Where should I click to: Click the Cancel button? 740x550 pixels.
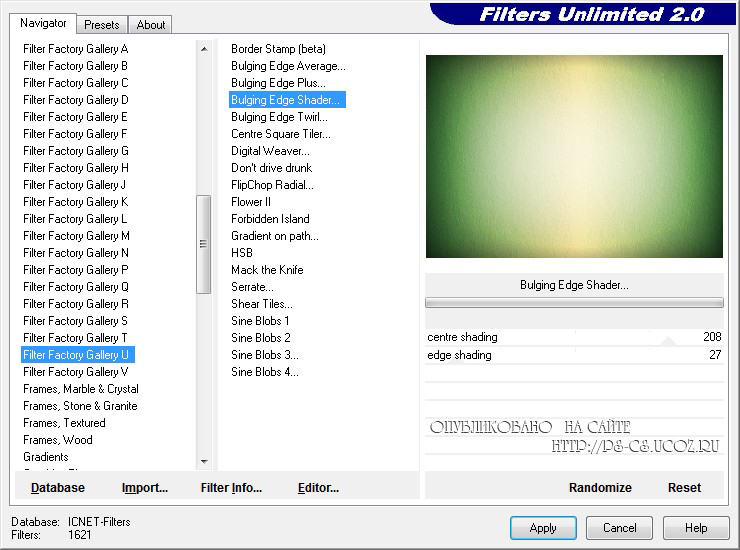[x=620, y=528]
